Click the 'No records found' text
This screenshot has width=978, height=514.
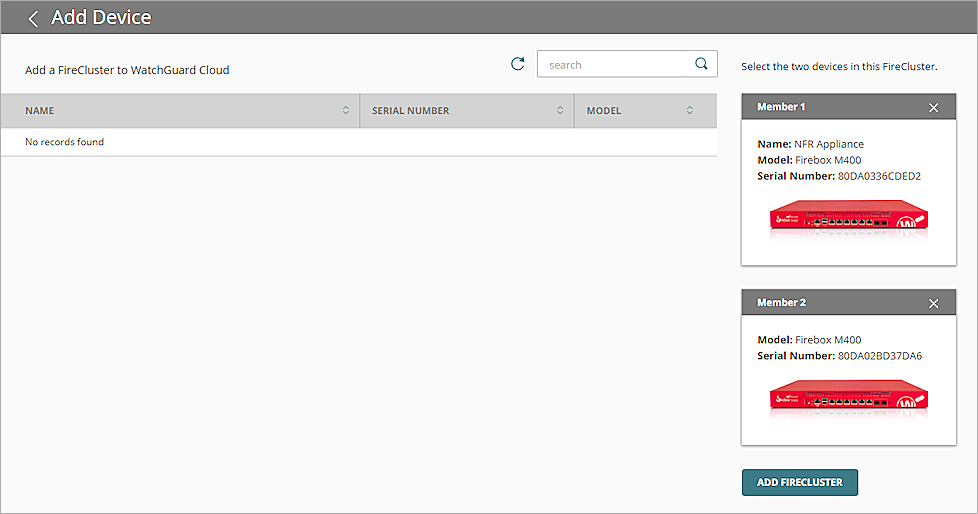coord(64,142)
